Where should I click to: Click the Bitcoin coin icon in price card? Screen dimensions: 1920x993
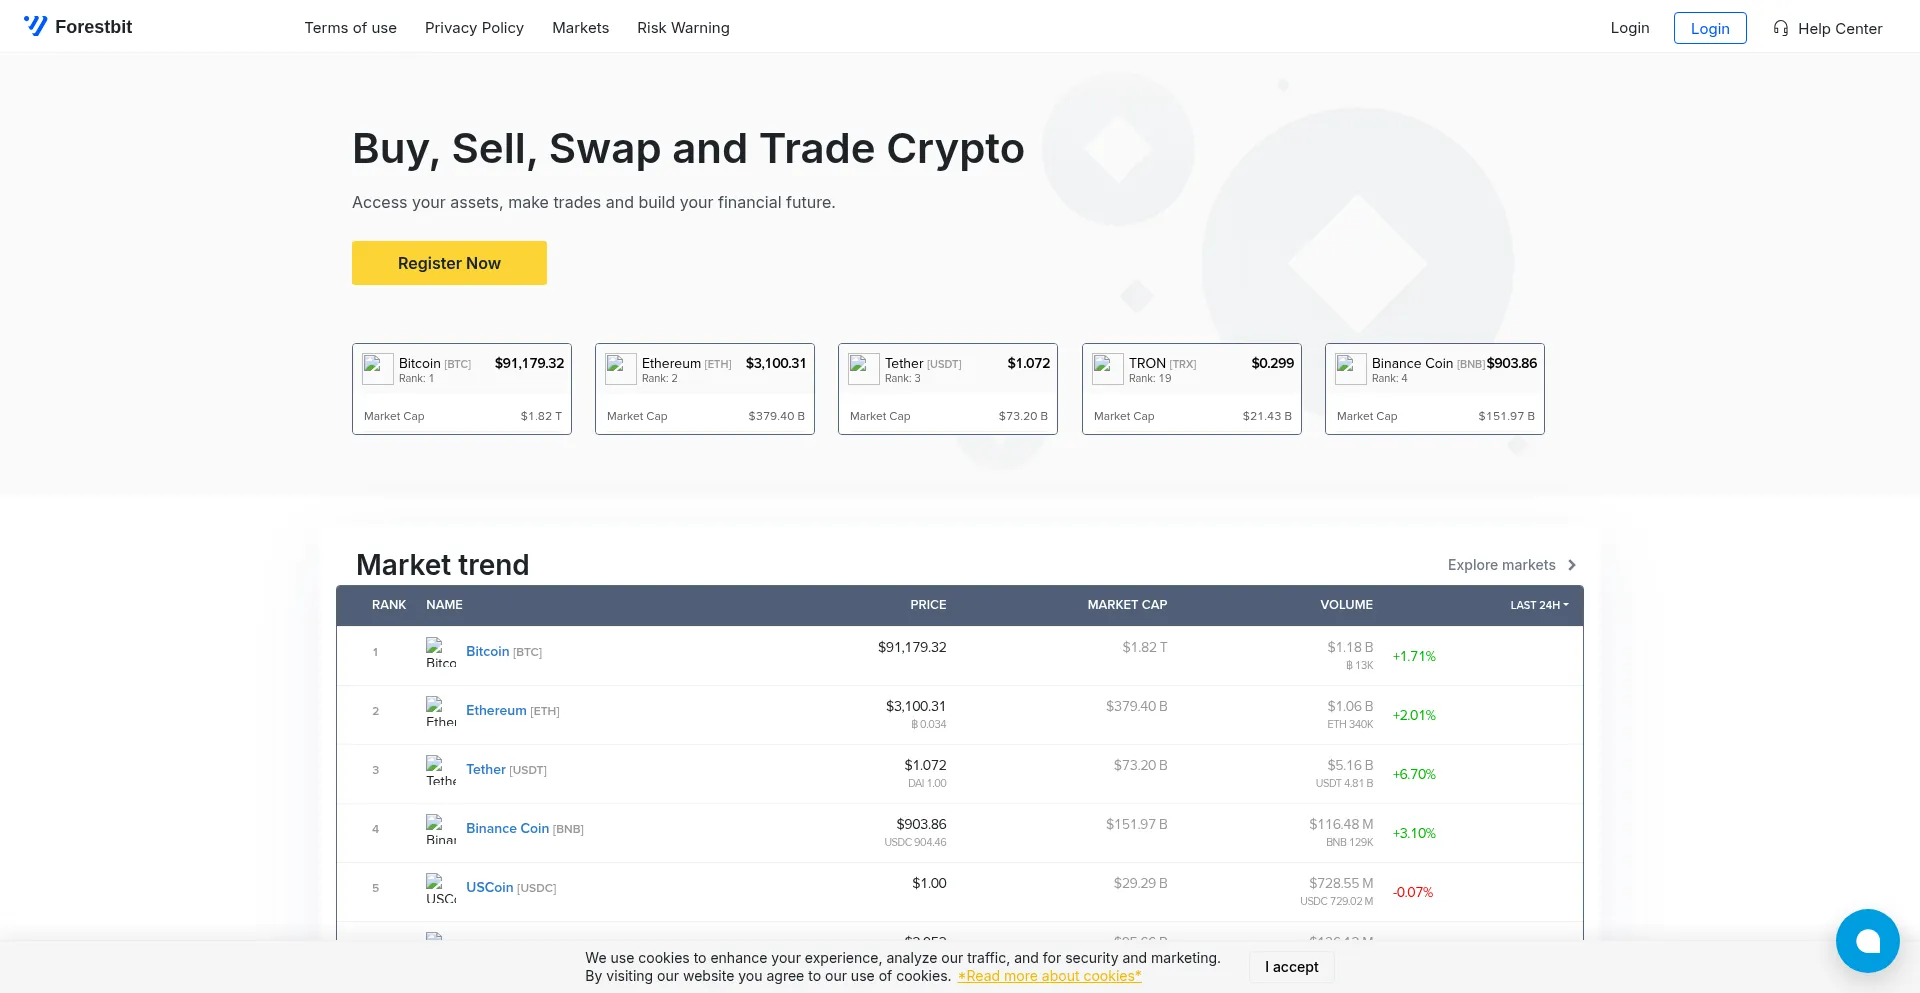point(377,368)
